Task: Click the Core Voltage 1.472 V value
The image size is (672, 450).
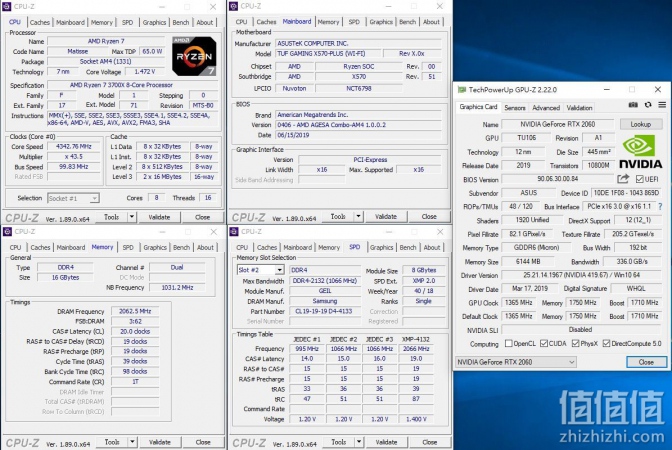Action: pyautogui.click(x=144, y=72)
